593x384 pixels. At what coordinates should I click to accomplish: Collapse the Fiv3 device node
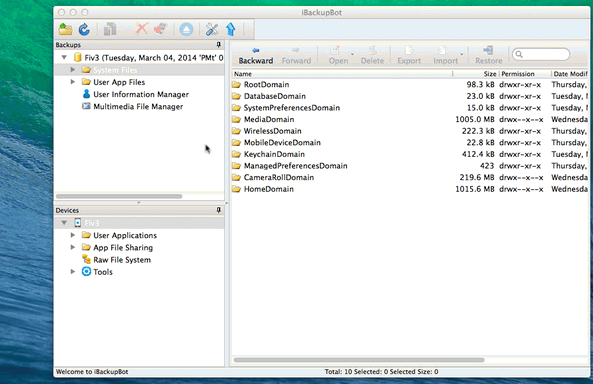pyautogui.click(x=64, y=223)
